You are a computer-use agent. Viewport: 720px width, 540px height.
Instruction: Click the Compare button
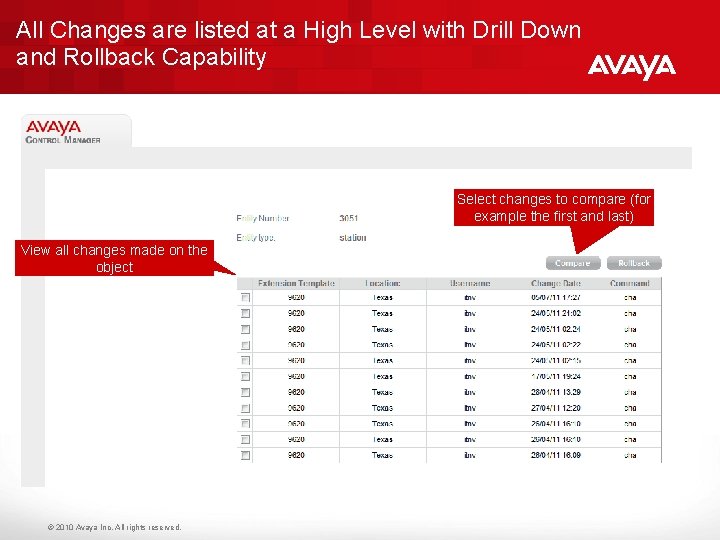click(573, 263)
